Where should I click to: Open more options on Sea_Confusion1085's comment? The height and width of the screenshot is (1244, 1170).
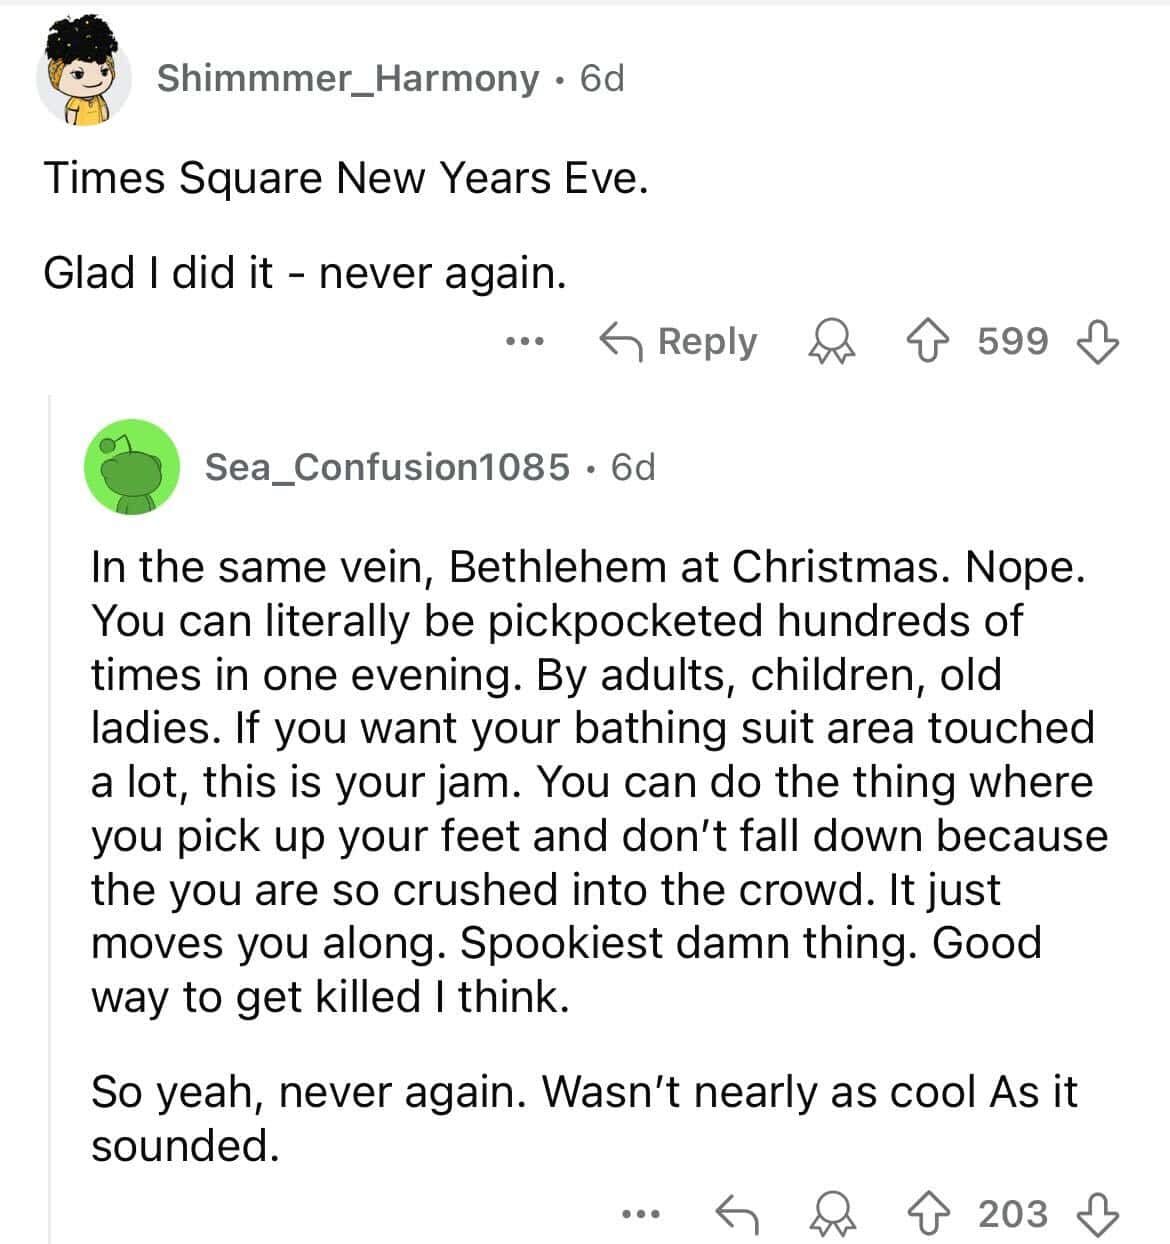(640, 1214)
